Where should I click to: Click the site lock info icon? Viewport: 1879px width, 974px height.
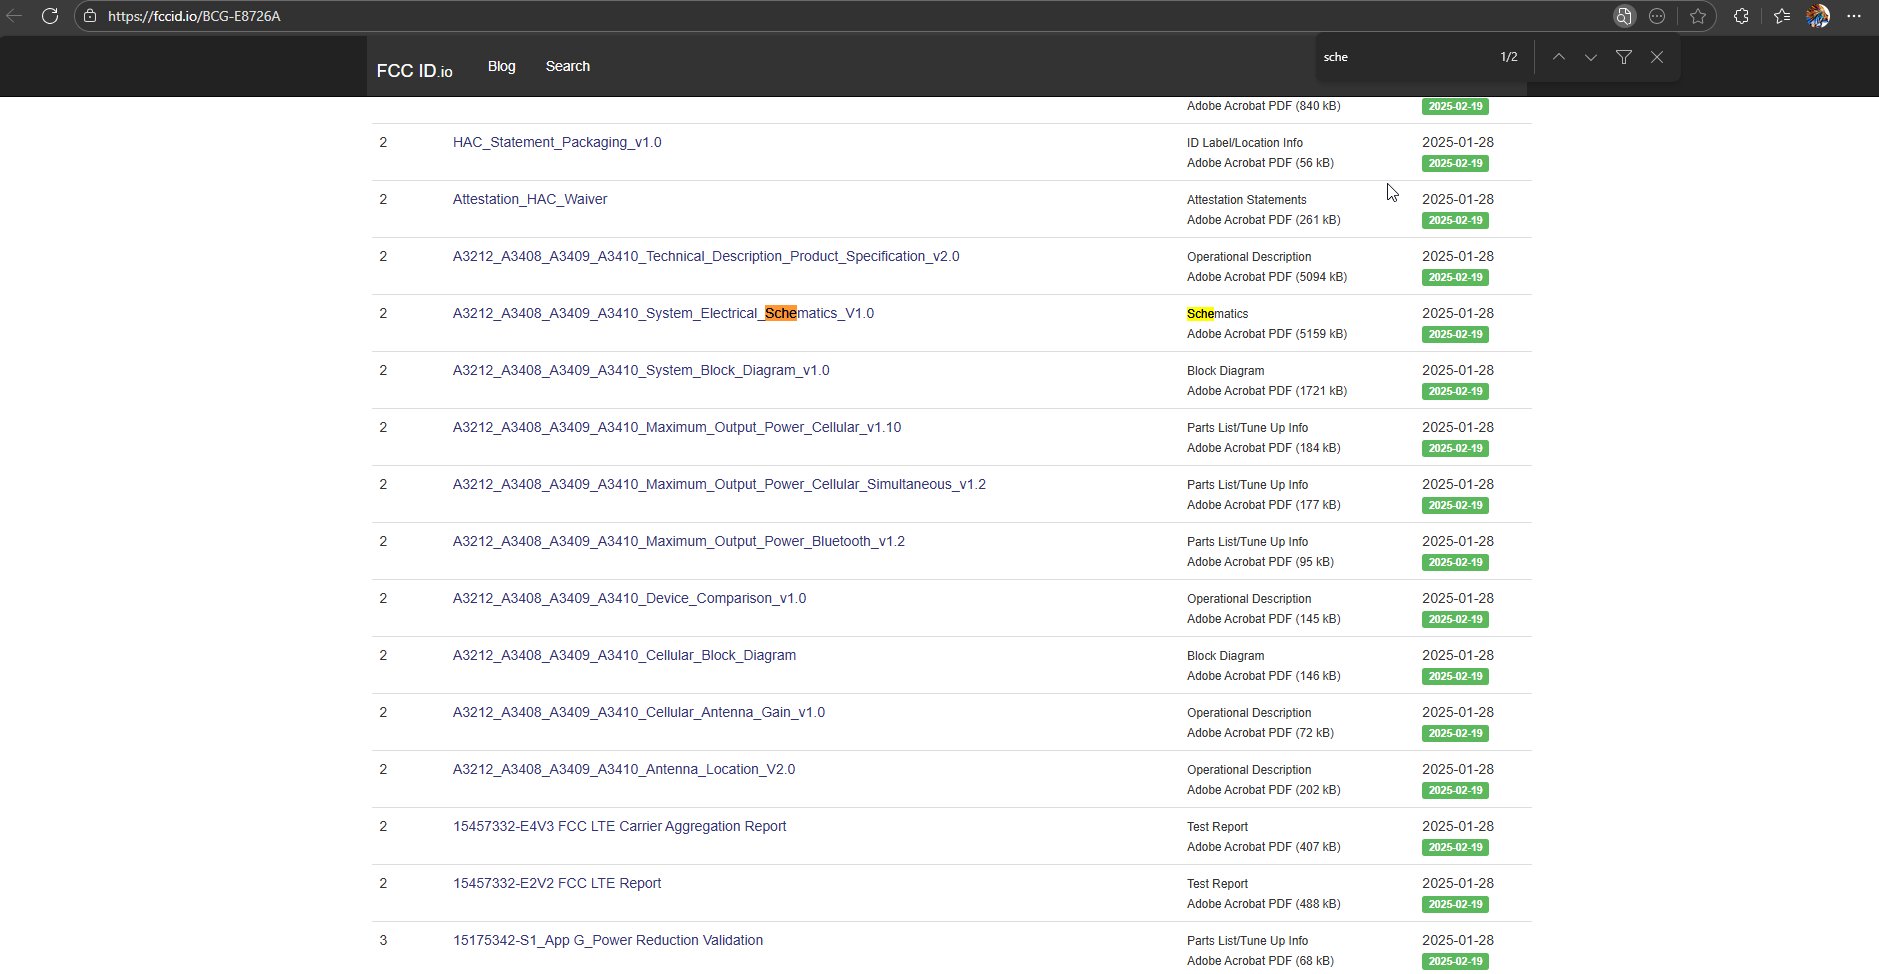[x=90, y=16]
